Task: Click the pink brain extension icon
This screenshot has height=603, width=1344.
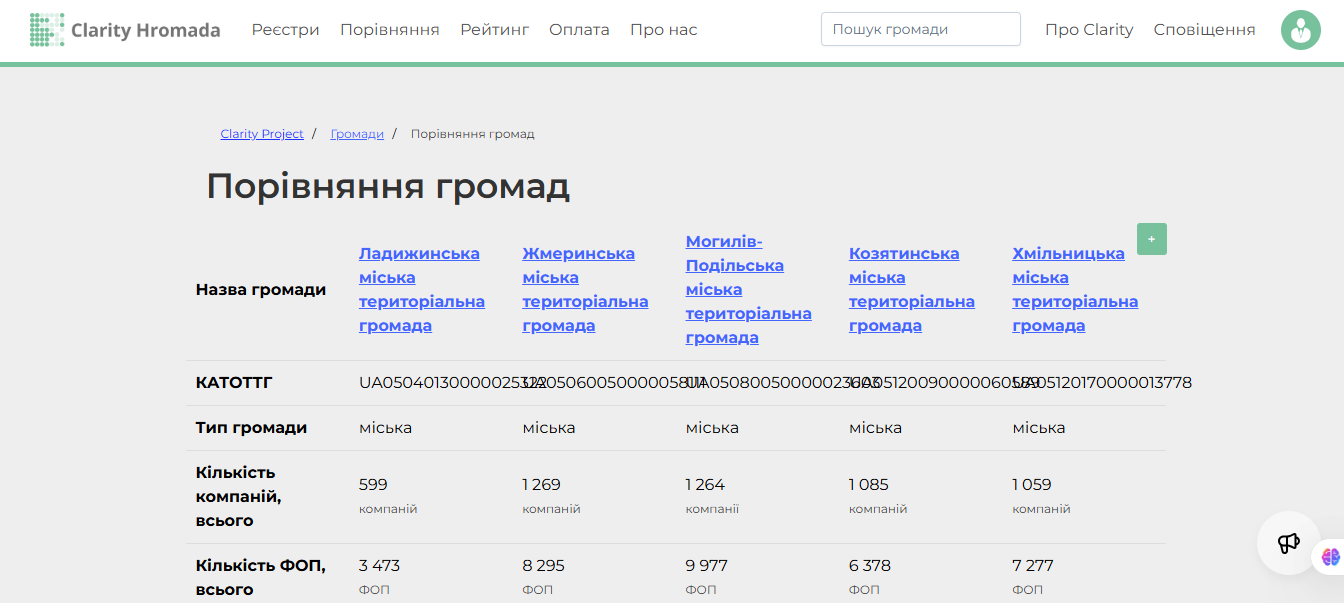Action: (1330, 557)
